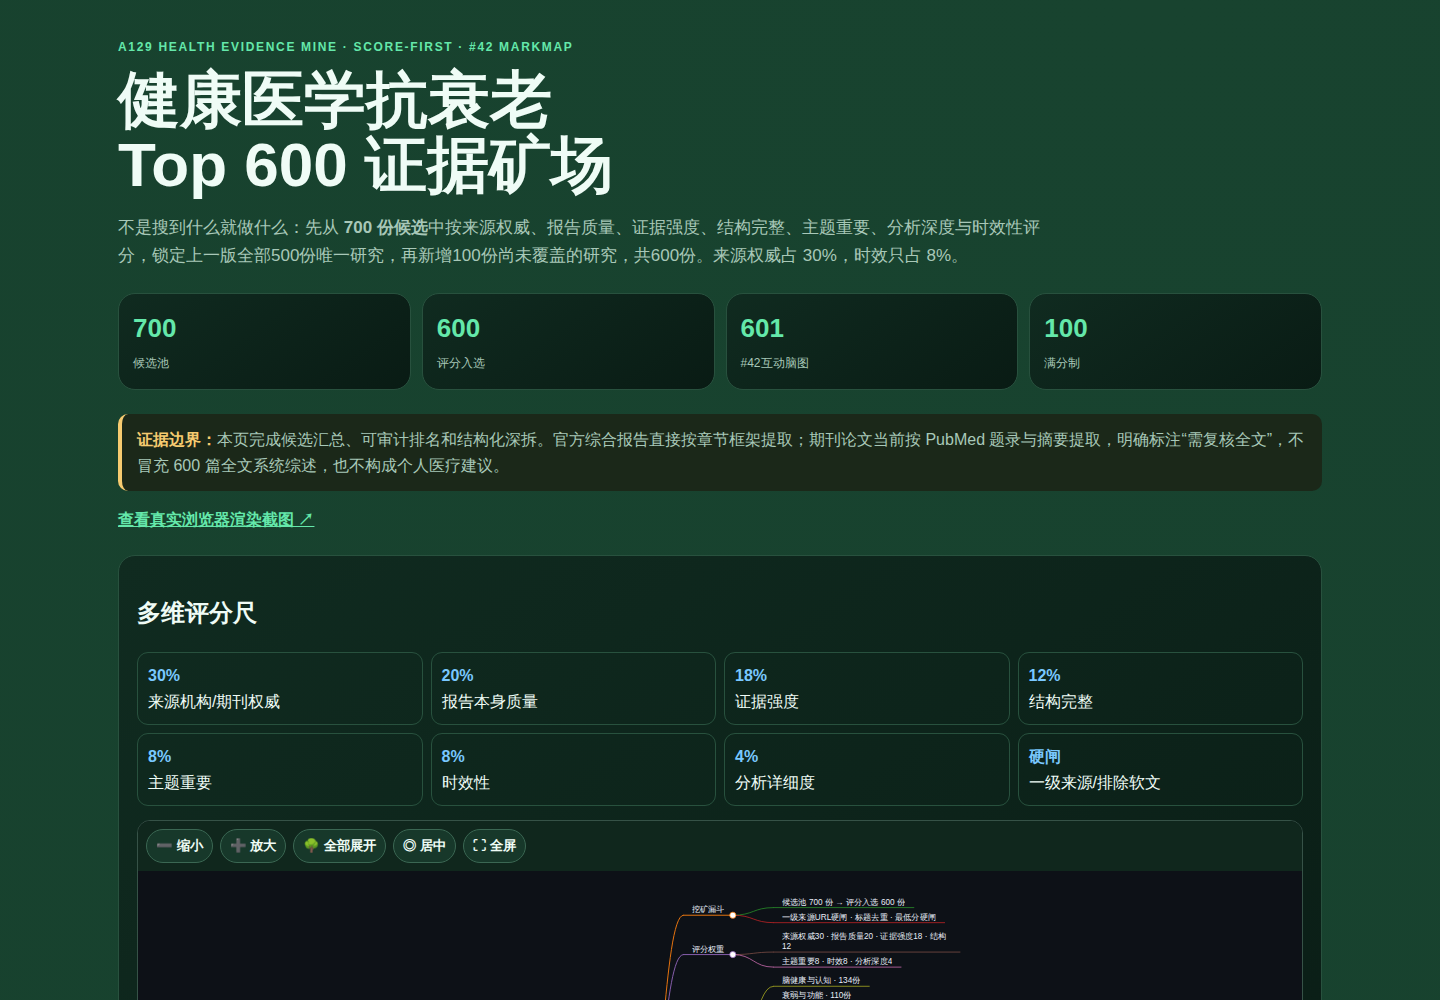Select the 30% 来源机构/期刊权威 card
The image size is (1440, 1000).
[x=280, y=688]
